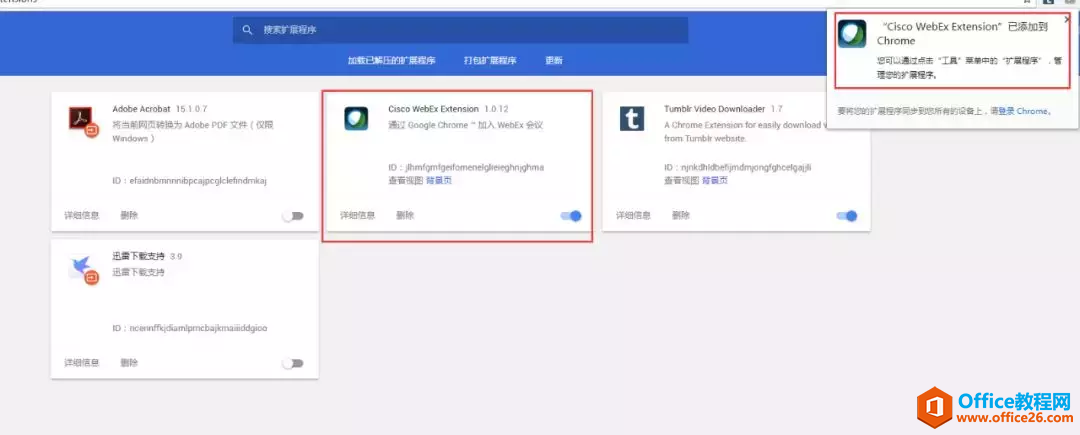Open 详细信息 for 迅雷下载支持
The width and height of the screenshot is (1080, 435).
(82, 363)
